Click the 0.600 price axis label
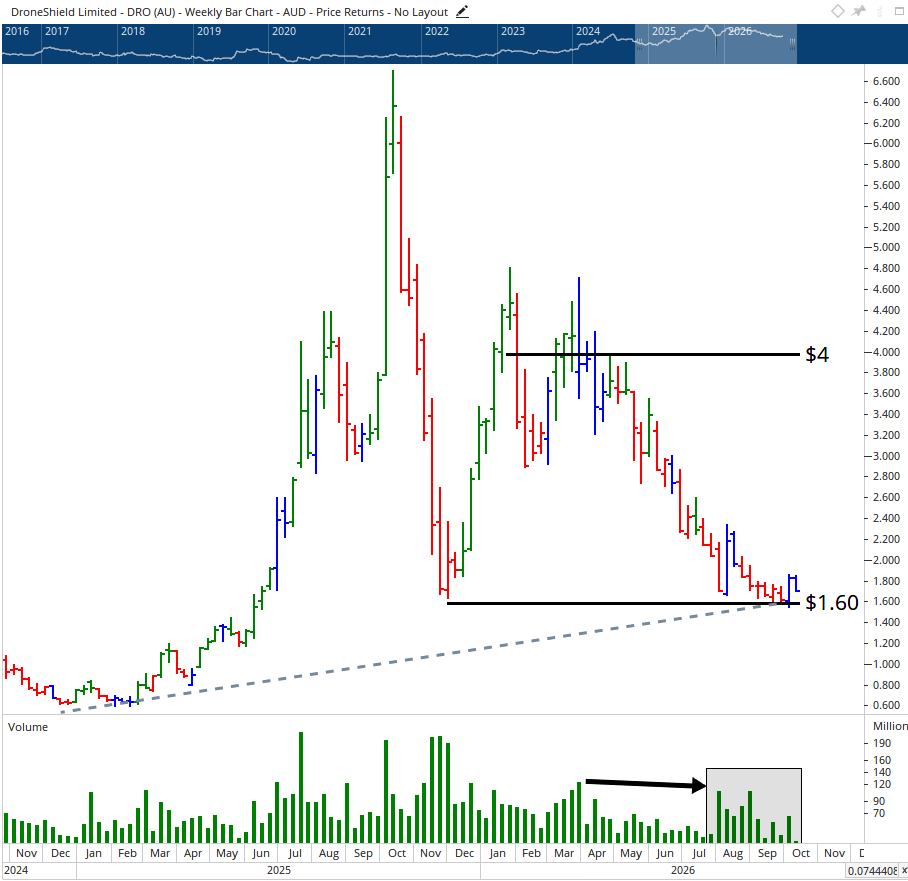Viewport: 908px width, 881px height. point(886,705)
